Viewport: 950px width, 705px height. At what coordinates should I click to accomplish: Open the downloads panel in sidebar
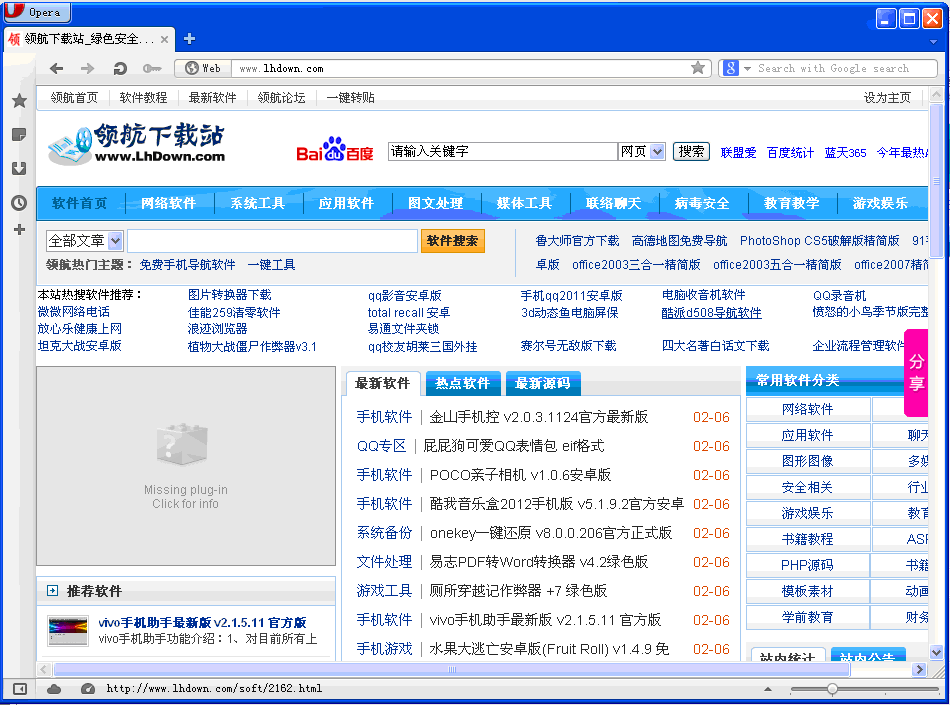click(19, 168)
